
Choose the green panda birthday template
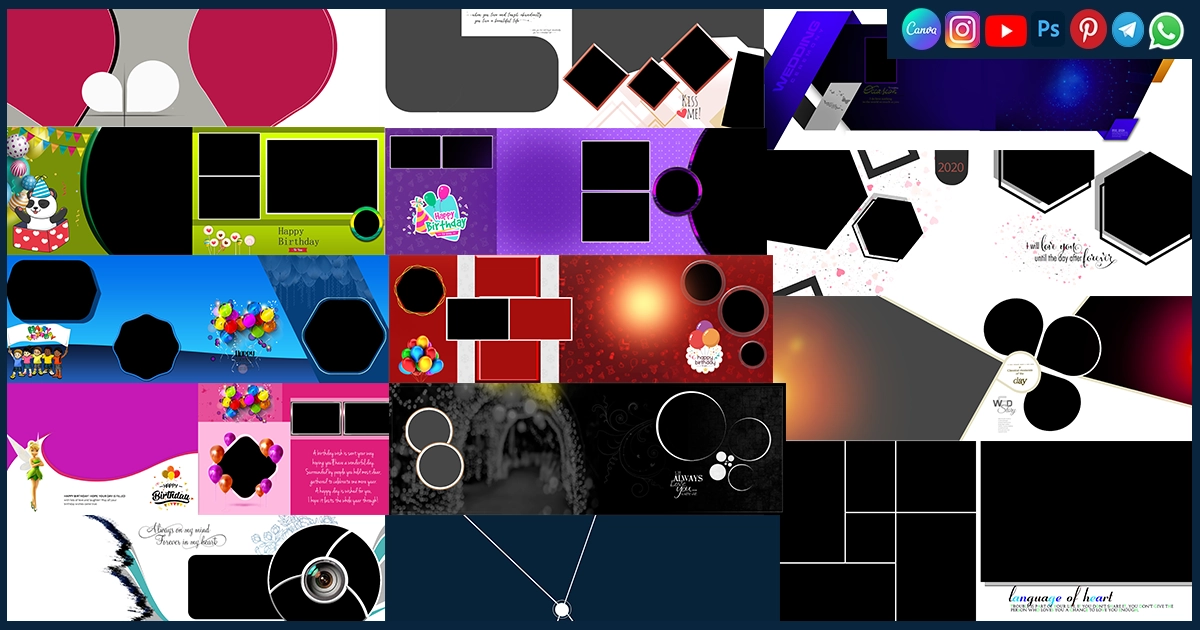click(98, 190)
